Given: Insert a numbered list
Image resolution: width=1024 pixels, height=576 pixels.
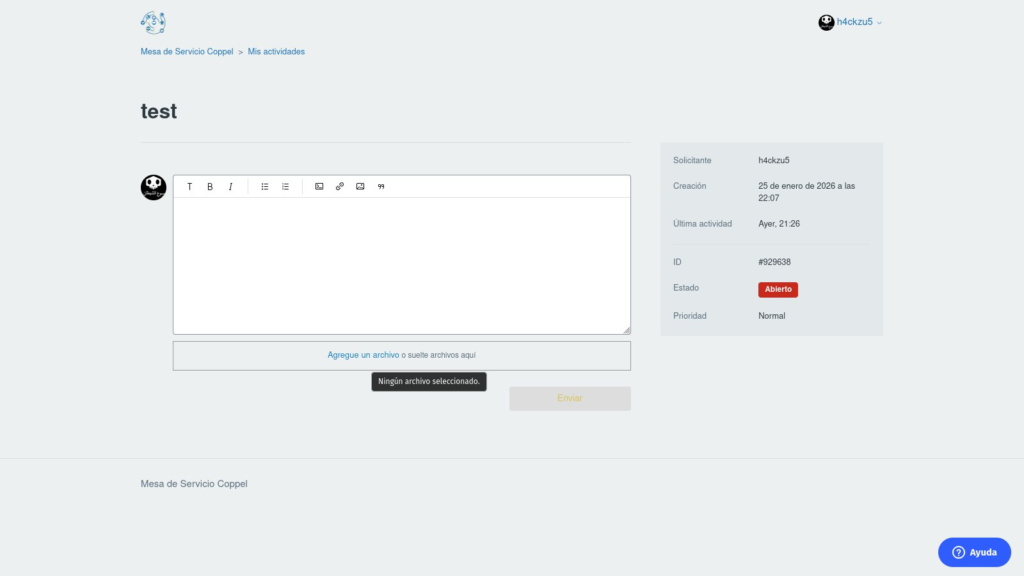Looking at the screenshot, I should 285,187.
